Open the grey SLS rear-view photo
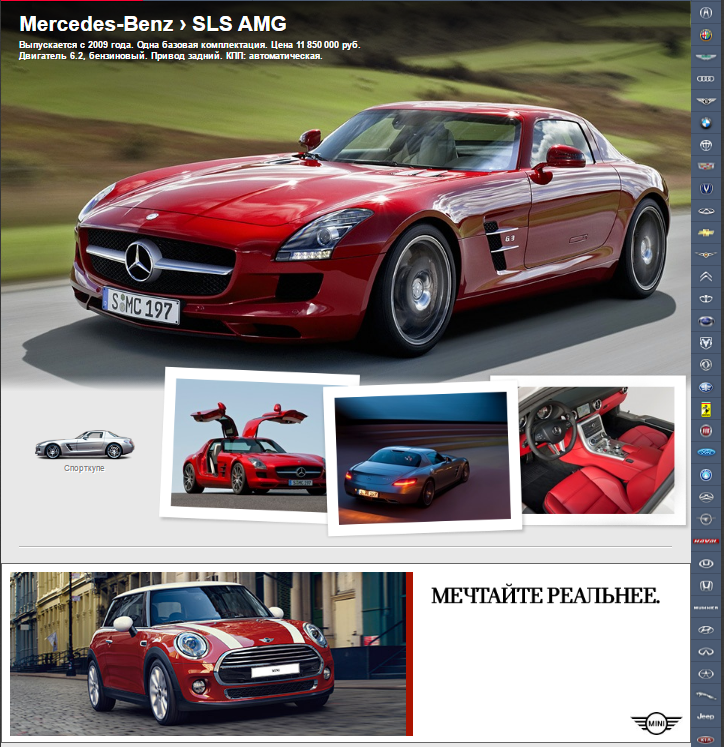Viewport: 724px width, 747px height. pyautogui.click(x=422, y=458)
